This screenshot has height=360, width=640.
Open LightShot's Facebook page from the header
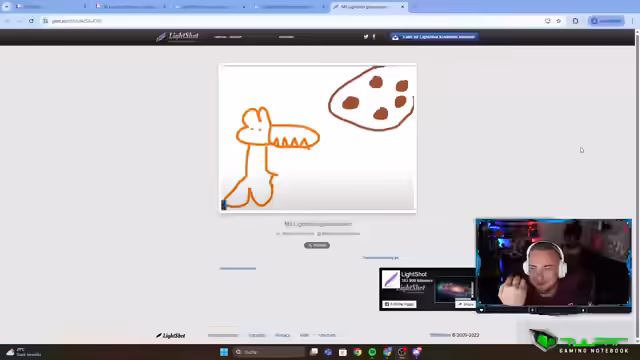374,37
